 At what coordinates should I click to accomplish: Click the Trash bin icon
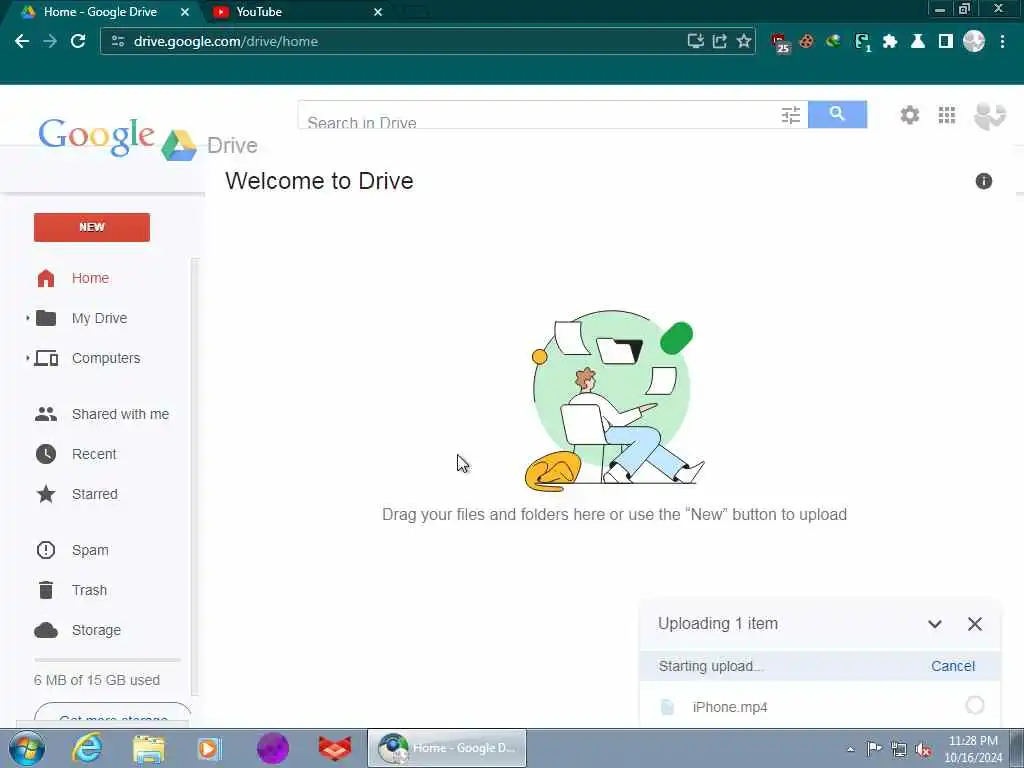pyautogui.click(x=46, y=590)
